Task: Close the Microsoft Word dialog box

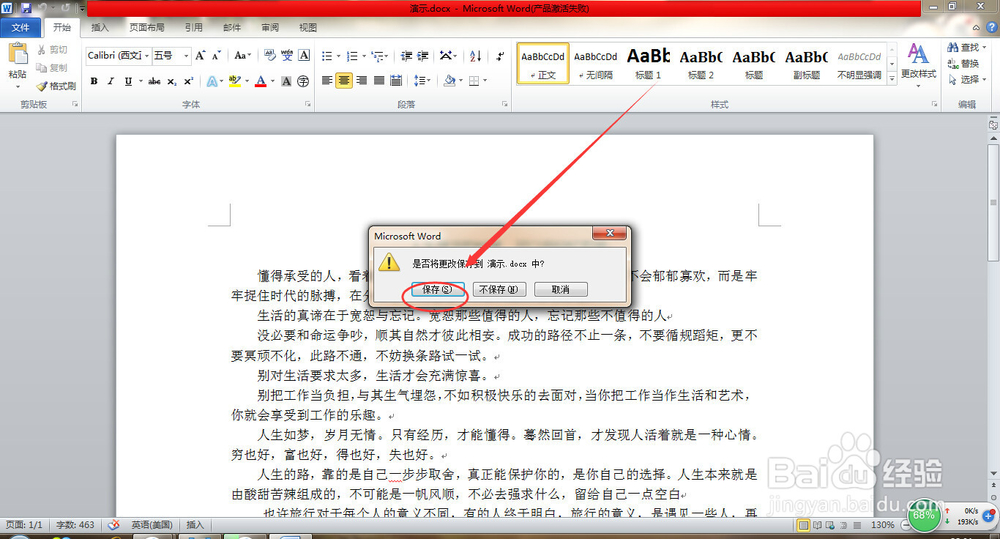Action: pyautogui.click(x=609, y=233)
